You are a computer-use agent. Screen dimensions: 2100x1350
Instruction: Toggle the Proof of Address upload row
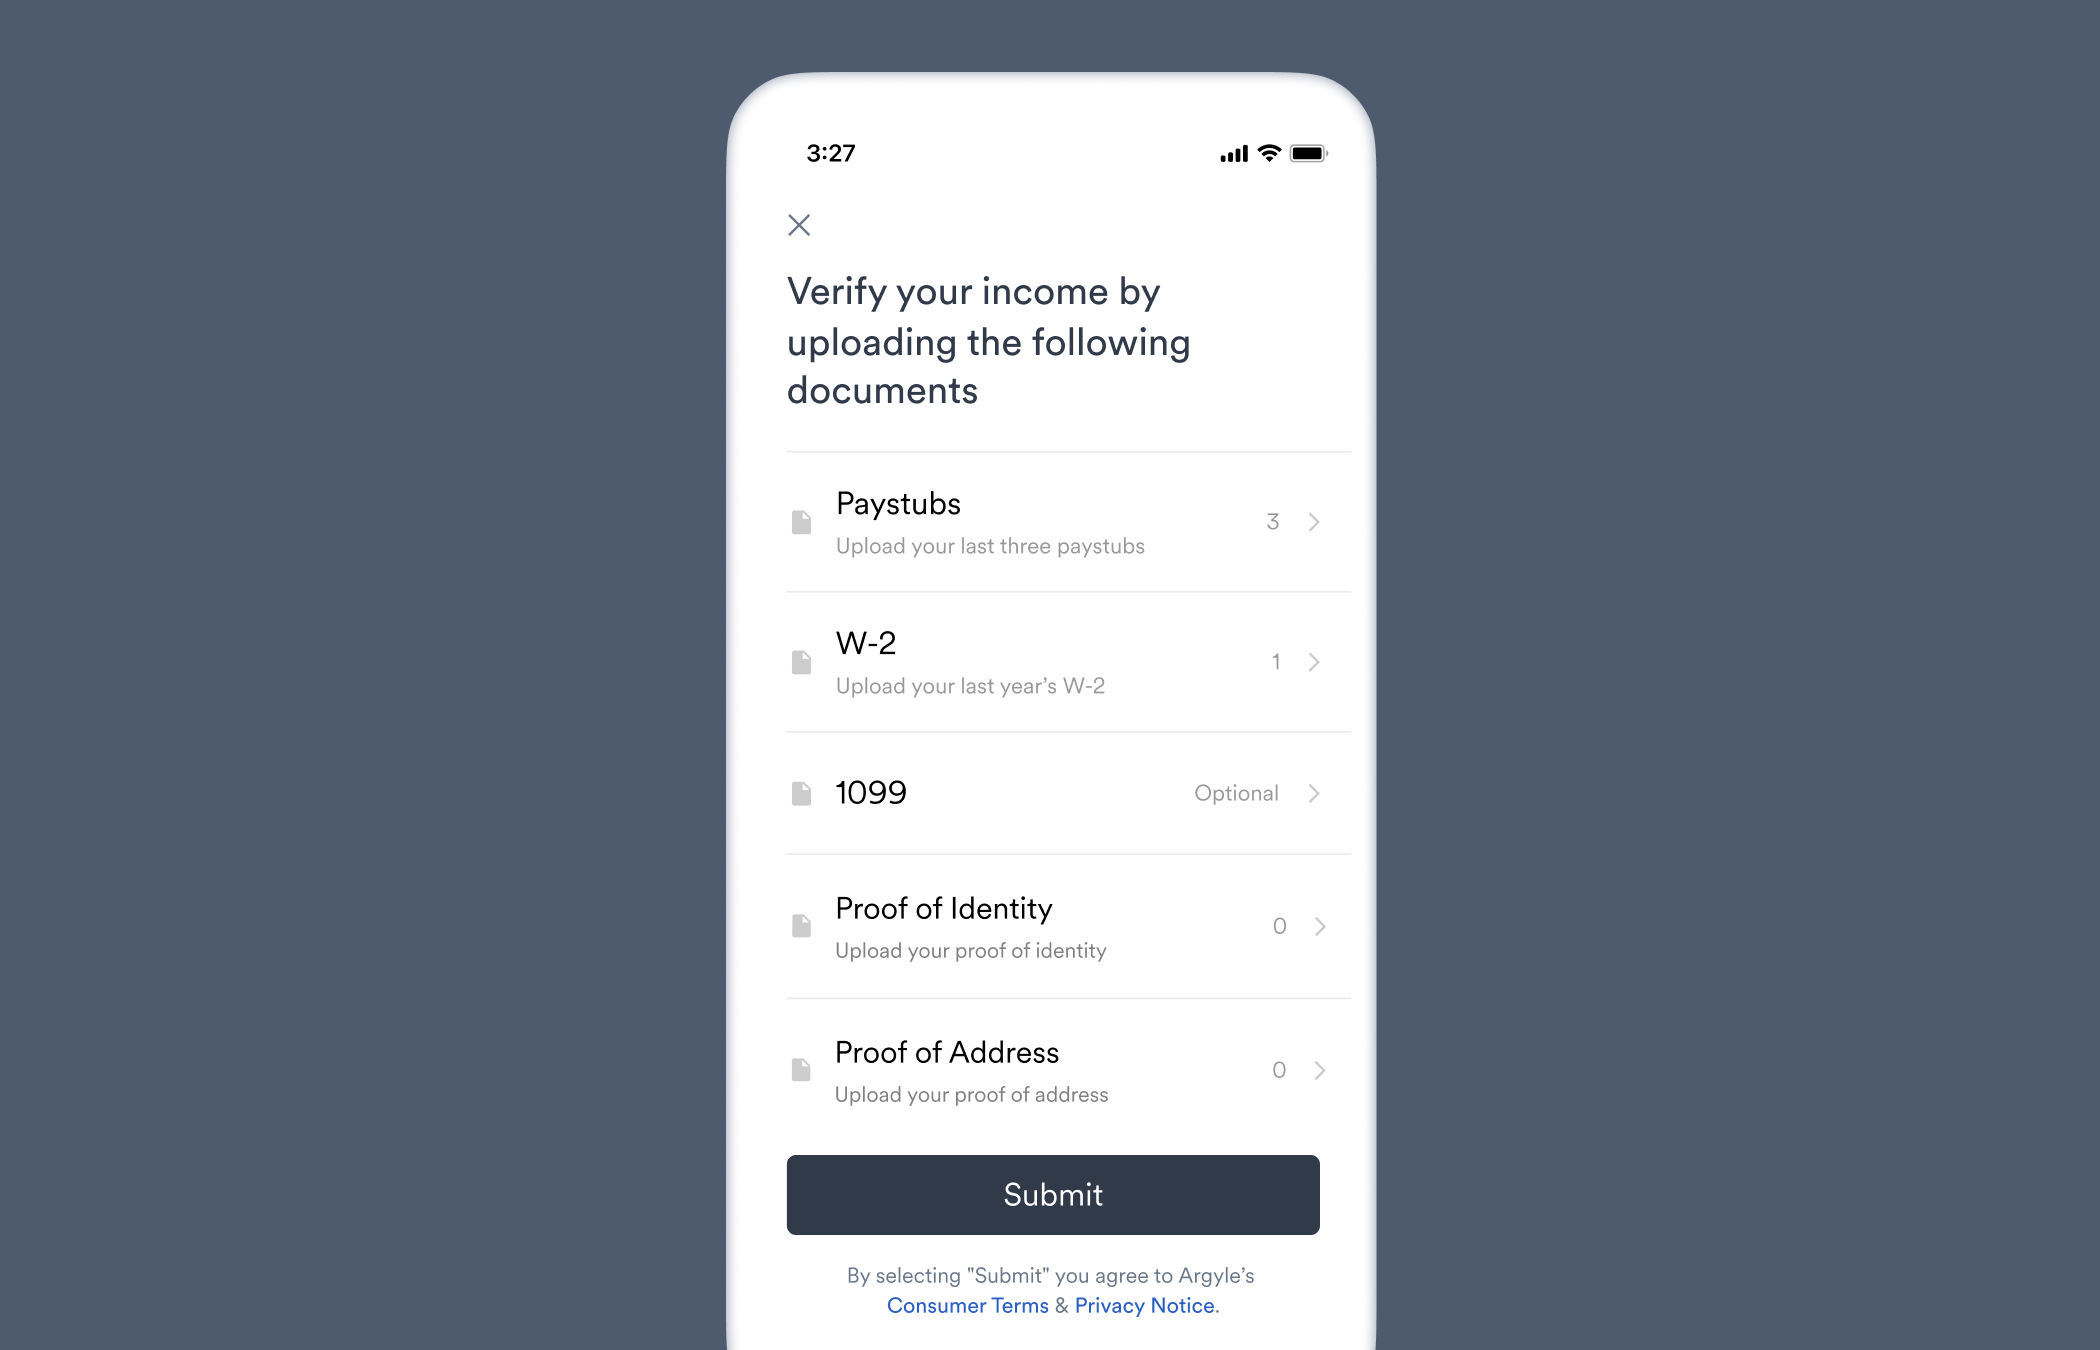(x=1050, y=1070)
